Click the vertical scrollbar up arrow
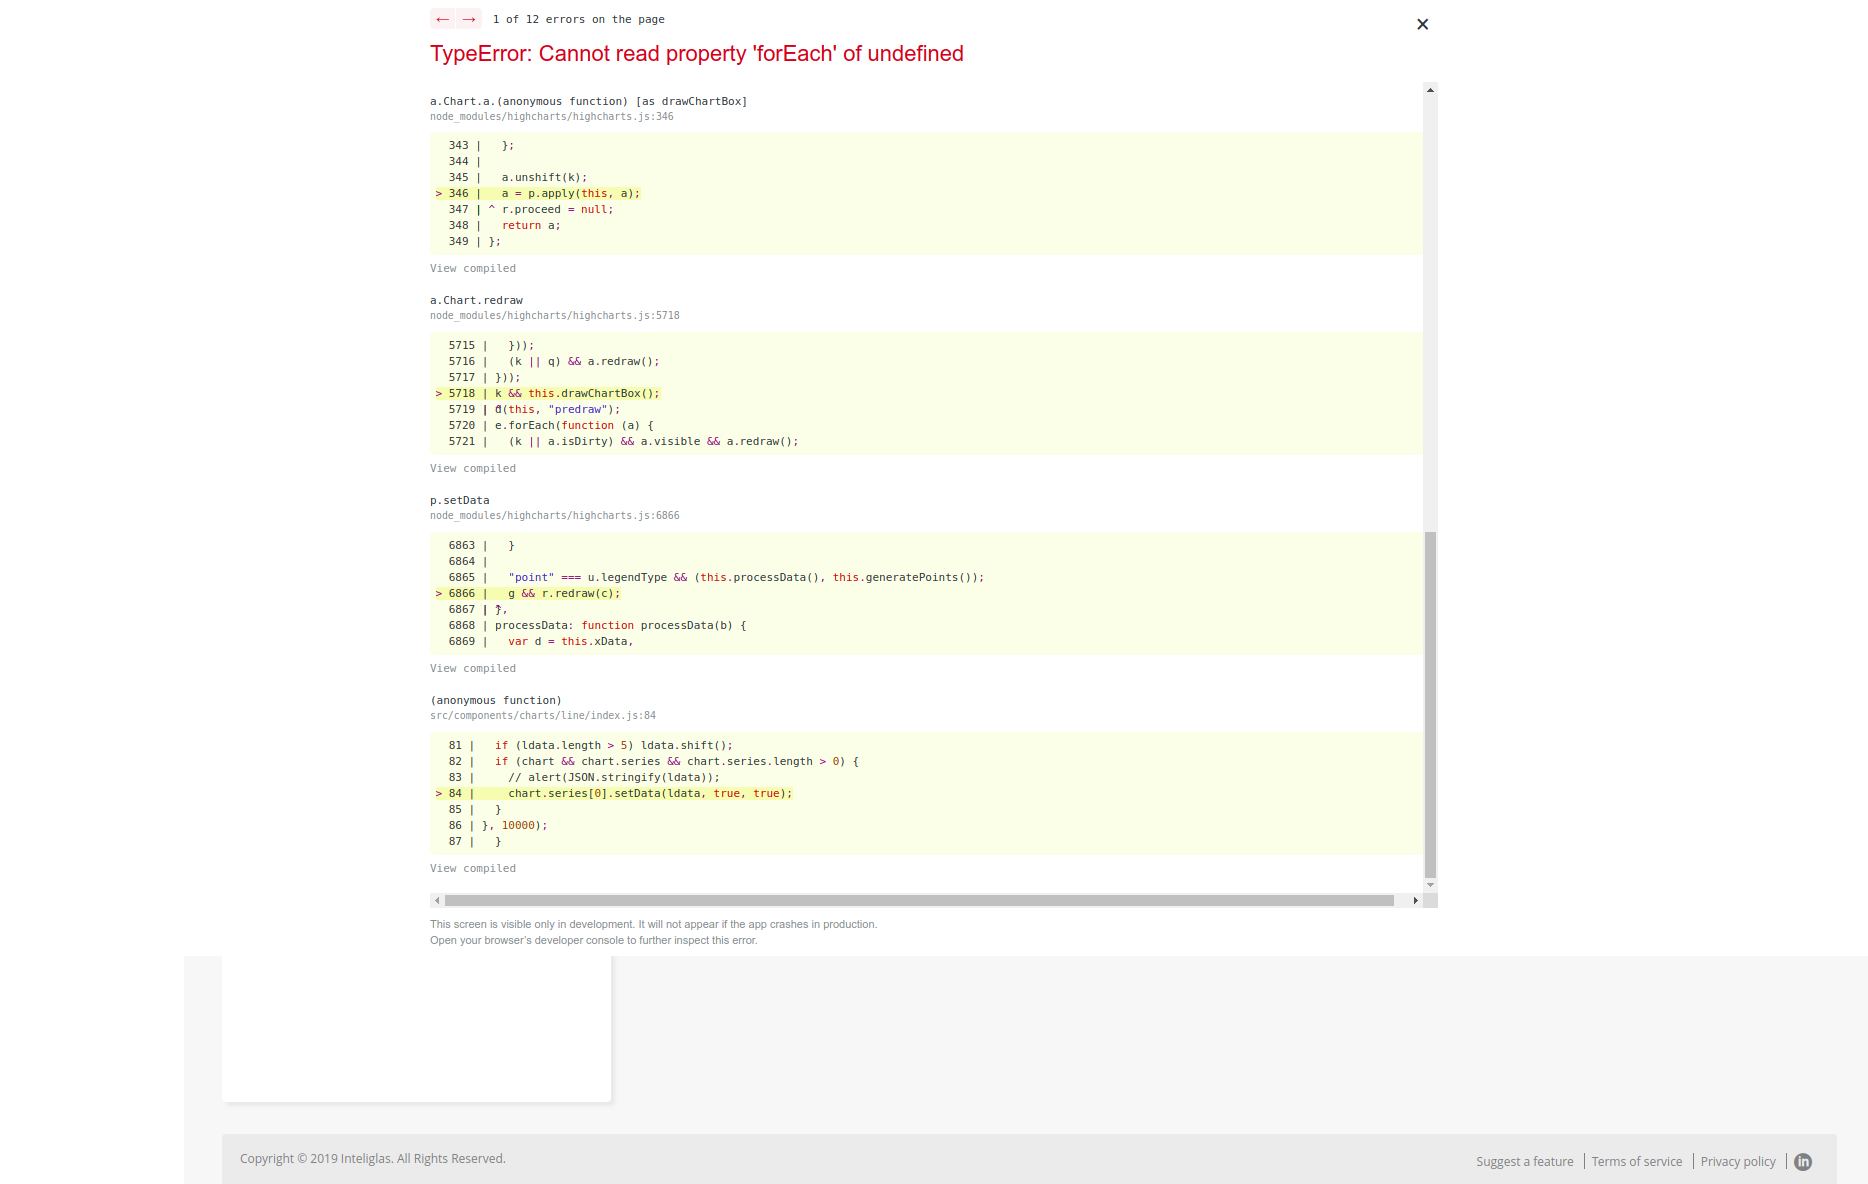The width and height of the screenshot is (1868, 1184). coord(1431,89)
